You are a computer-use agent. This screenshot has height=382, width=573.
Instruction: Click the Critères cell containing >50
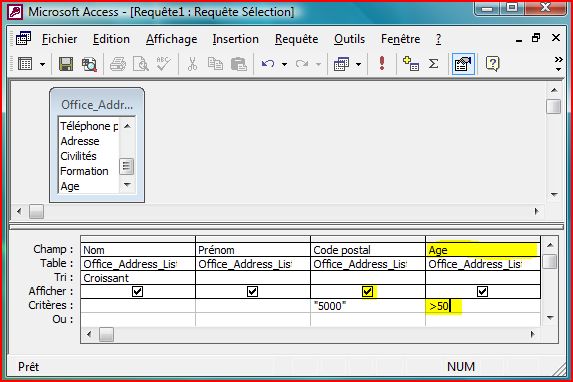483,306
